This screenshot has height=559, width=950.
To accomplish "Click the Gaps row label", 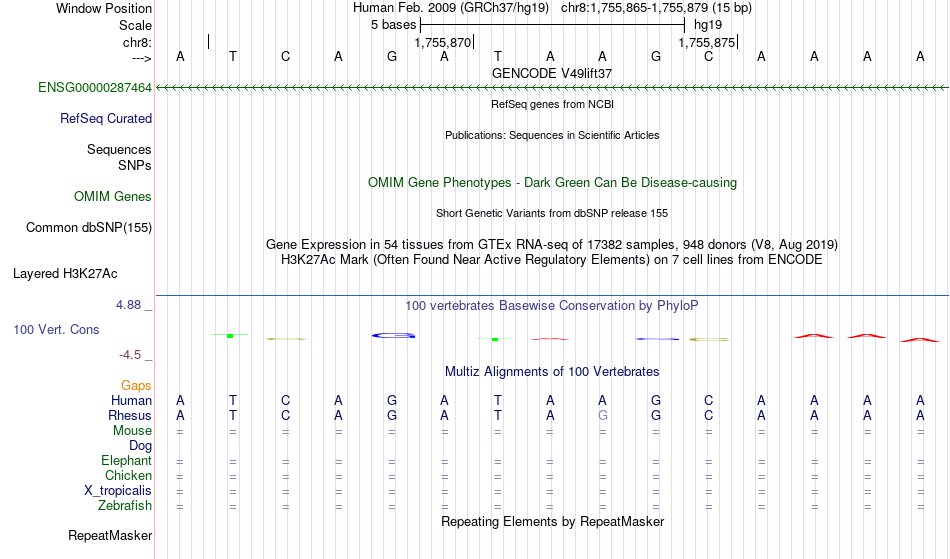I will click(136, 386).
